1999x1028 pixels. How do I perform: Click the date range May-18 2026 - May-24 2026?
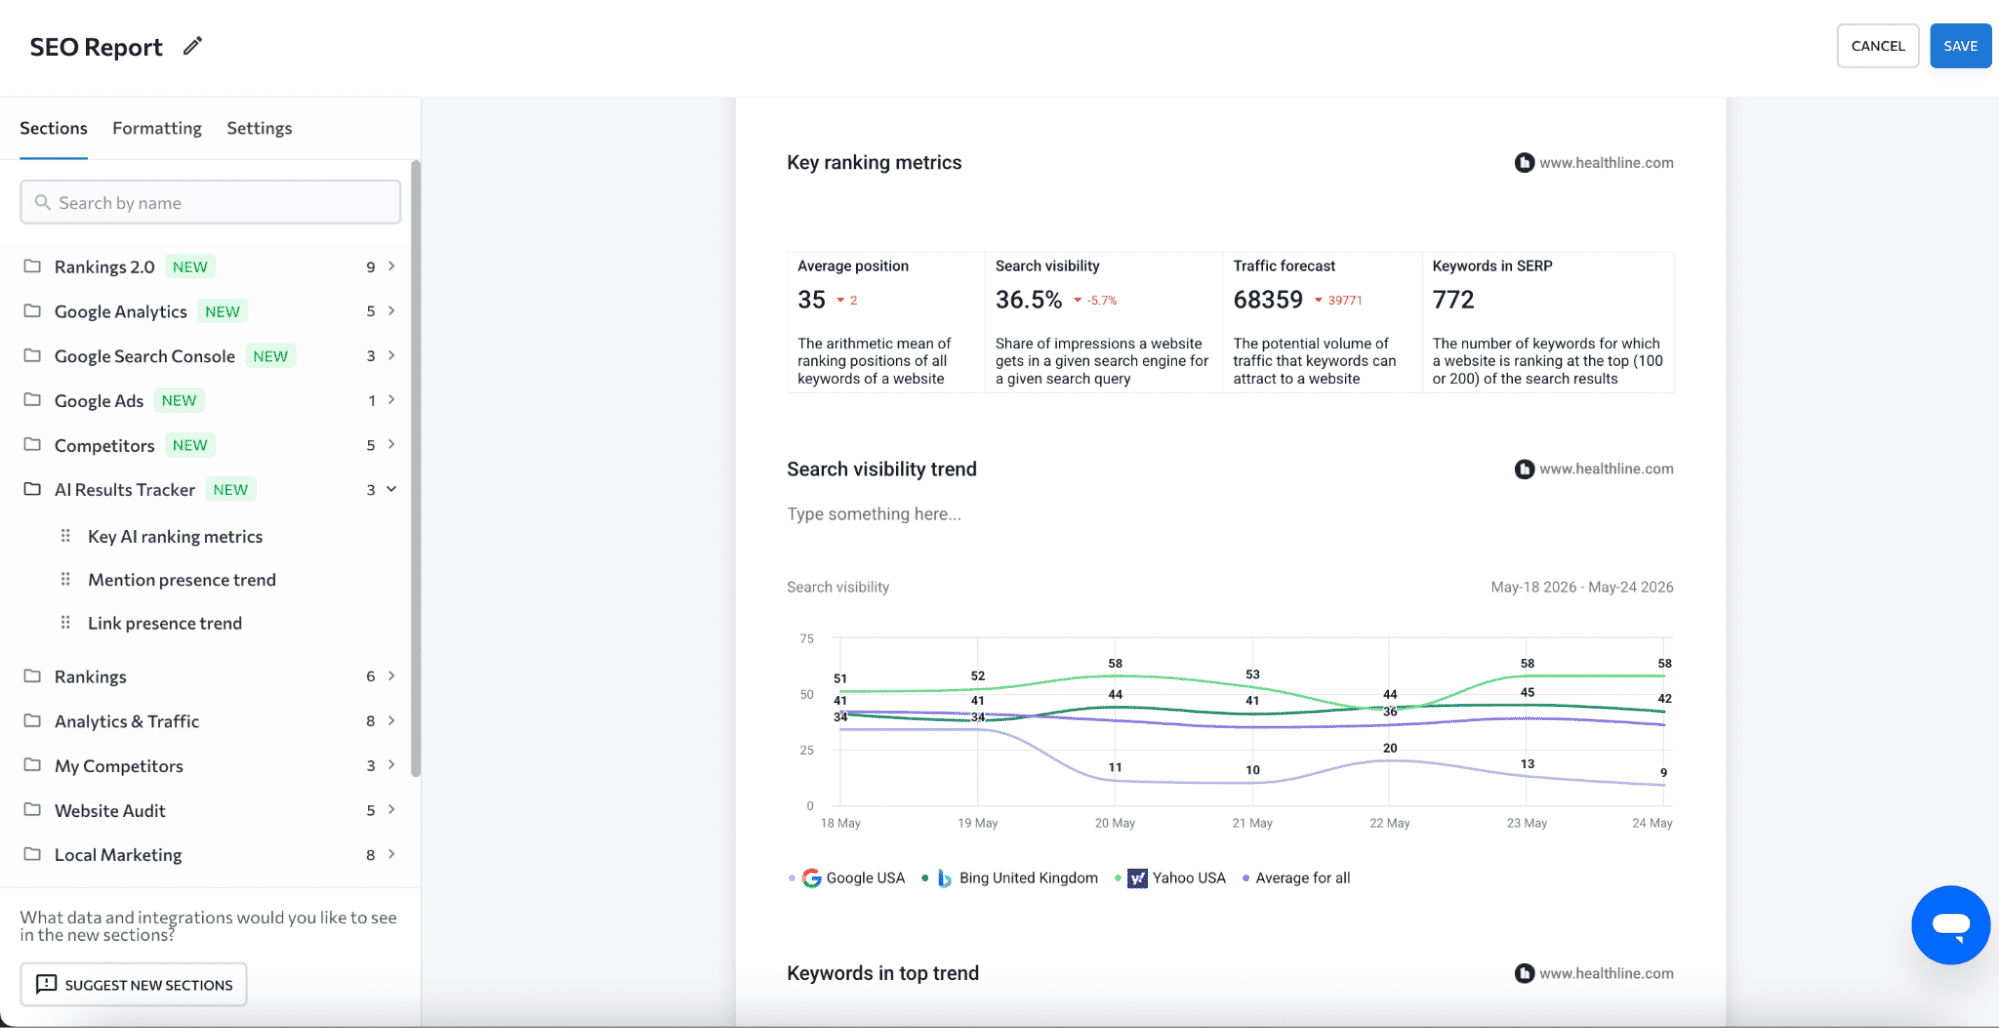(1581, 587)
